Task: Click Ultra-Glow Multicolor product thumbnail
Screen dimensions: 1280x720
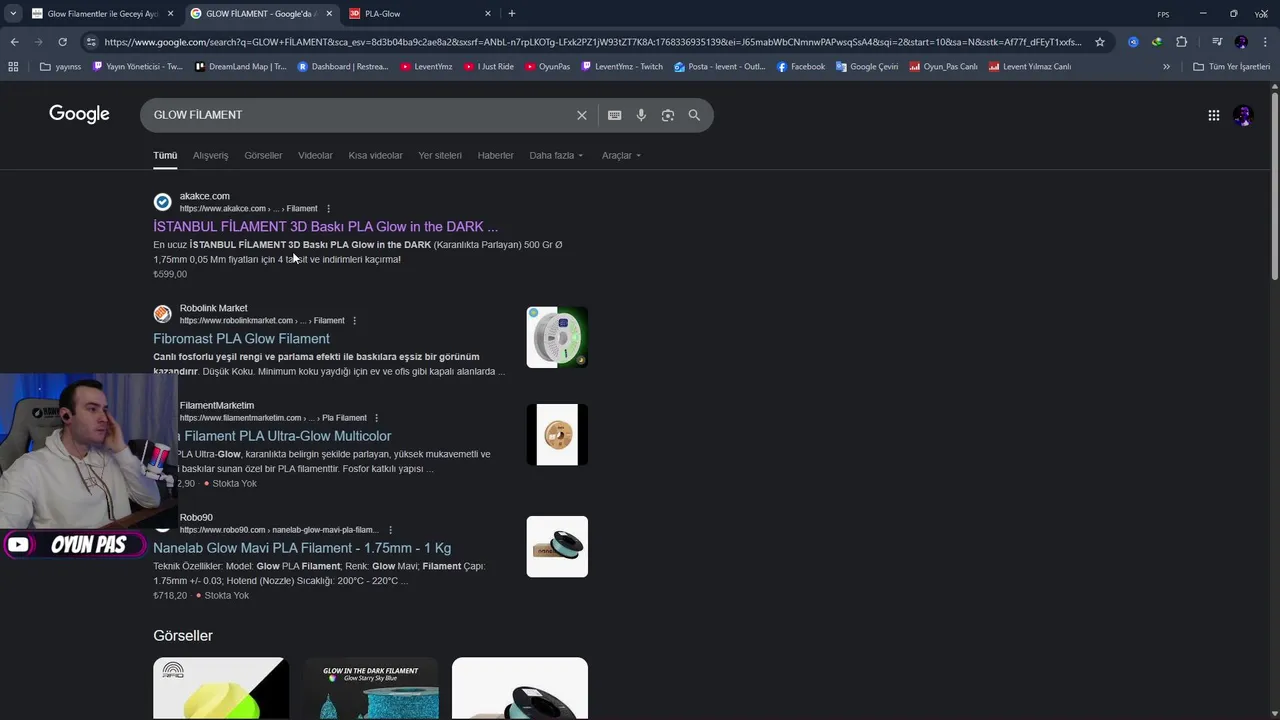Action: (557, 434)
